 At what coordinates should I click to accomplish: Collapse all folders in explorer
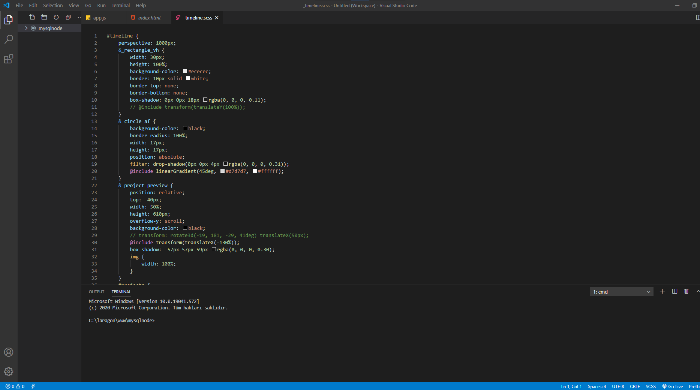pos(68,17)
